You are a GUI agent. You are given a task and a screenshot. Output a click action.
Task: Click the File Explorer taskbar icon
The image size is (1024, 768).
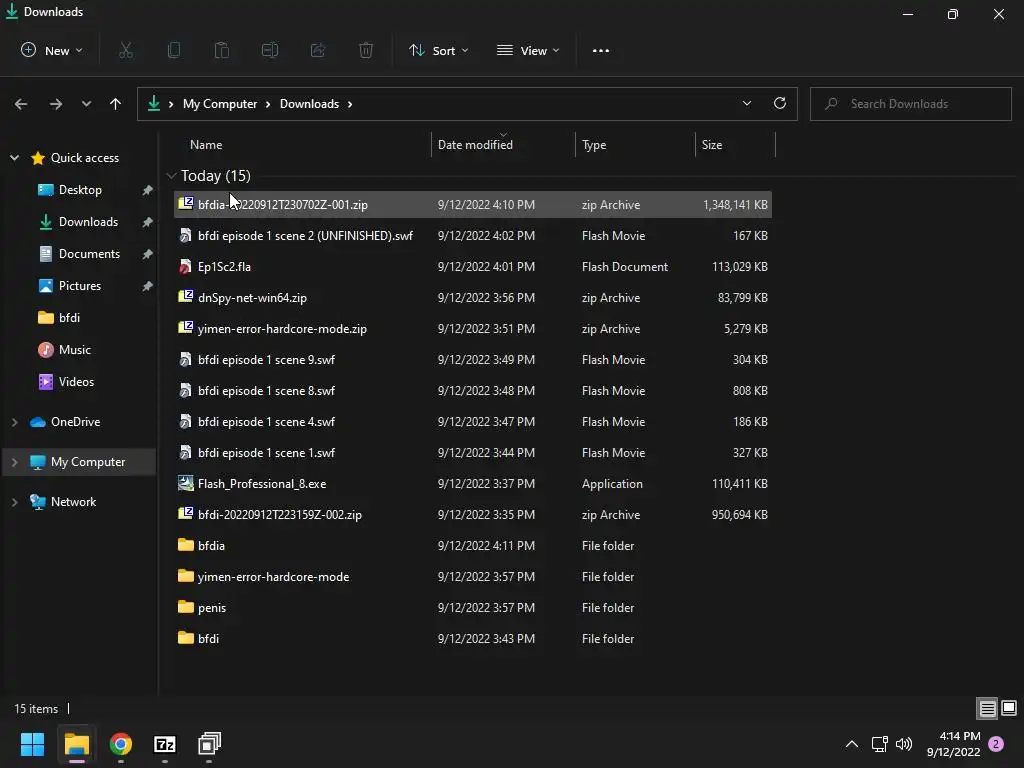click(x=76, y=744)
